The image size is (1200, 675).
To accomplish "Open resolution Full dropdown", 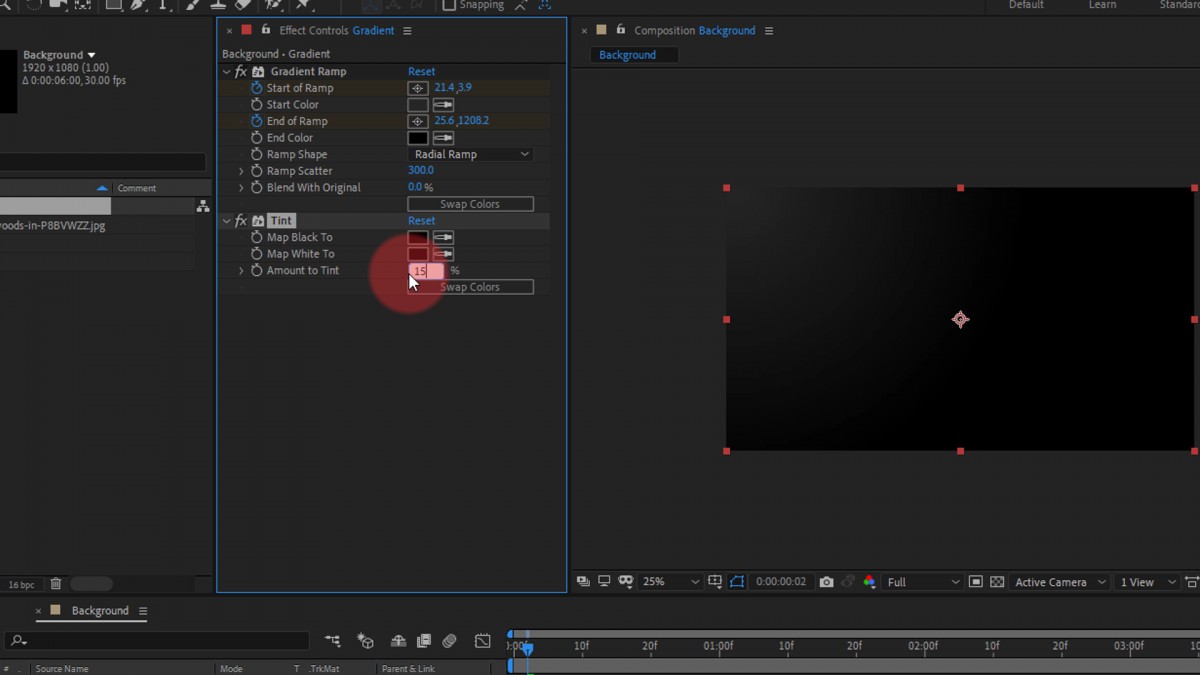I will click(x=923, y=582).
